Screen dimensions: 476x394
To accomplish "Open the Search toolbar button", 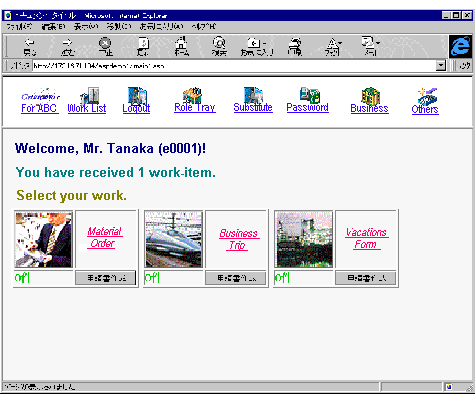I will [x=219, y=47].
